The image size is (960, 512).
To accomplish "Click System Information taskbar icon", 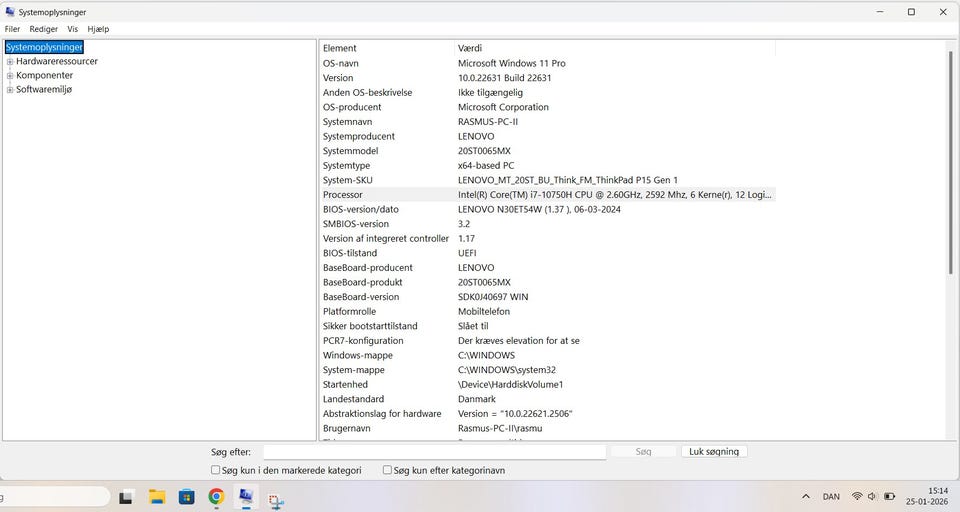I will point(246,496).
